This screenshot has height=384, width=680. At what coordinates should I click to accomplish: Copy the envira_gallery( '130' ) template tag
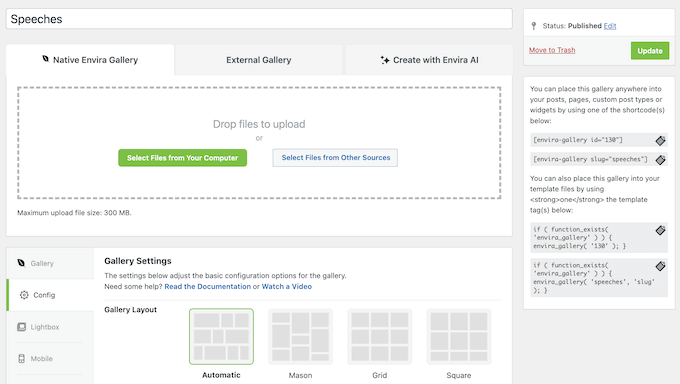[660, 230]
